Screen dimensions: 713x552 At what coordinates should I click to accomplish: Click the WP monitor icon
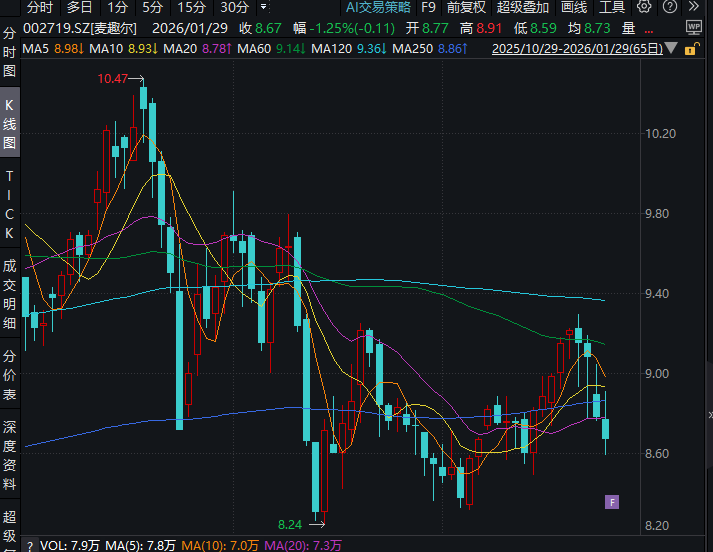(x=693, y=28)
